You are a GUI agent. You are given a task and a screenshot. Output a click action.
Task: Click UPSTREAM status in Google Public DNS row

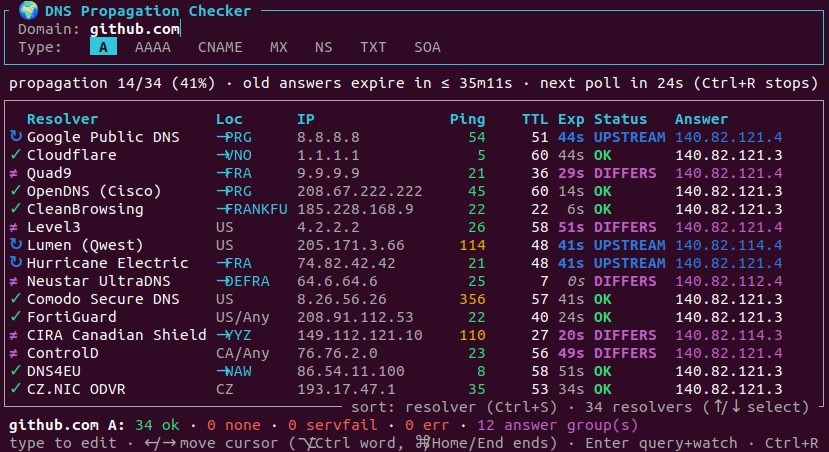click(x=629, y=137)
